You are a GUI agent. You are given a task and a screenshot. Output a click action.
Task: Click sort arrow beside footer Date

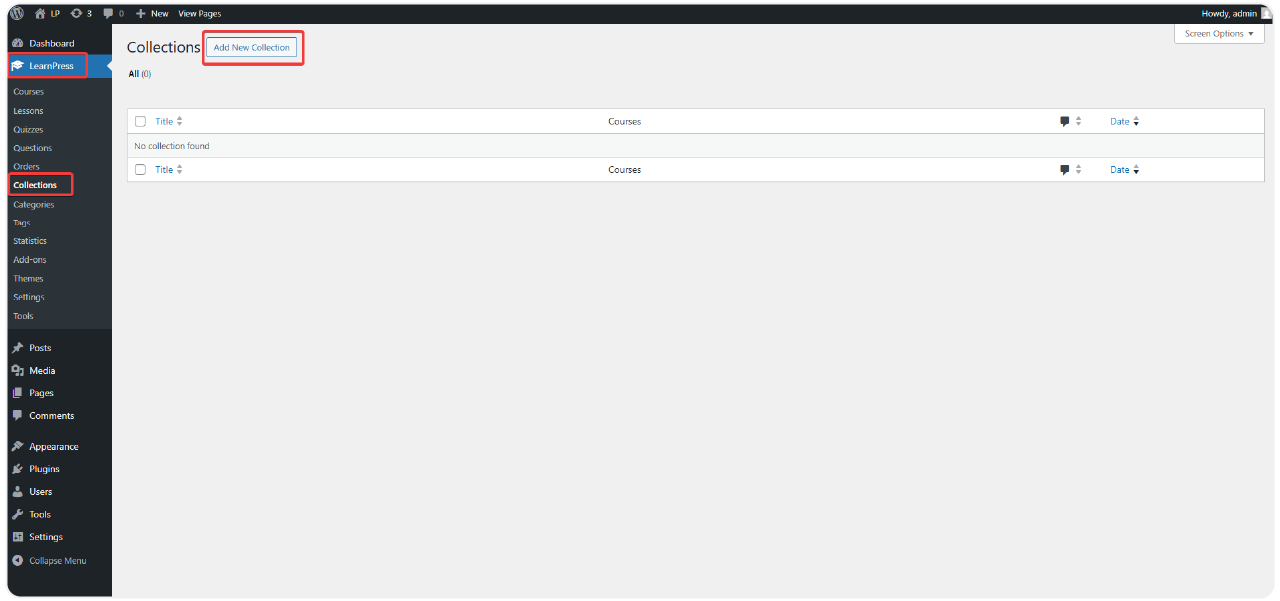pos(1136,170)
